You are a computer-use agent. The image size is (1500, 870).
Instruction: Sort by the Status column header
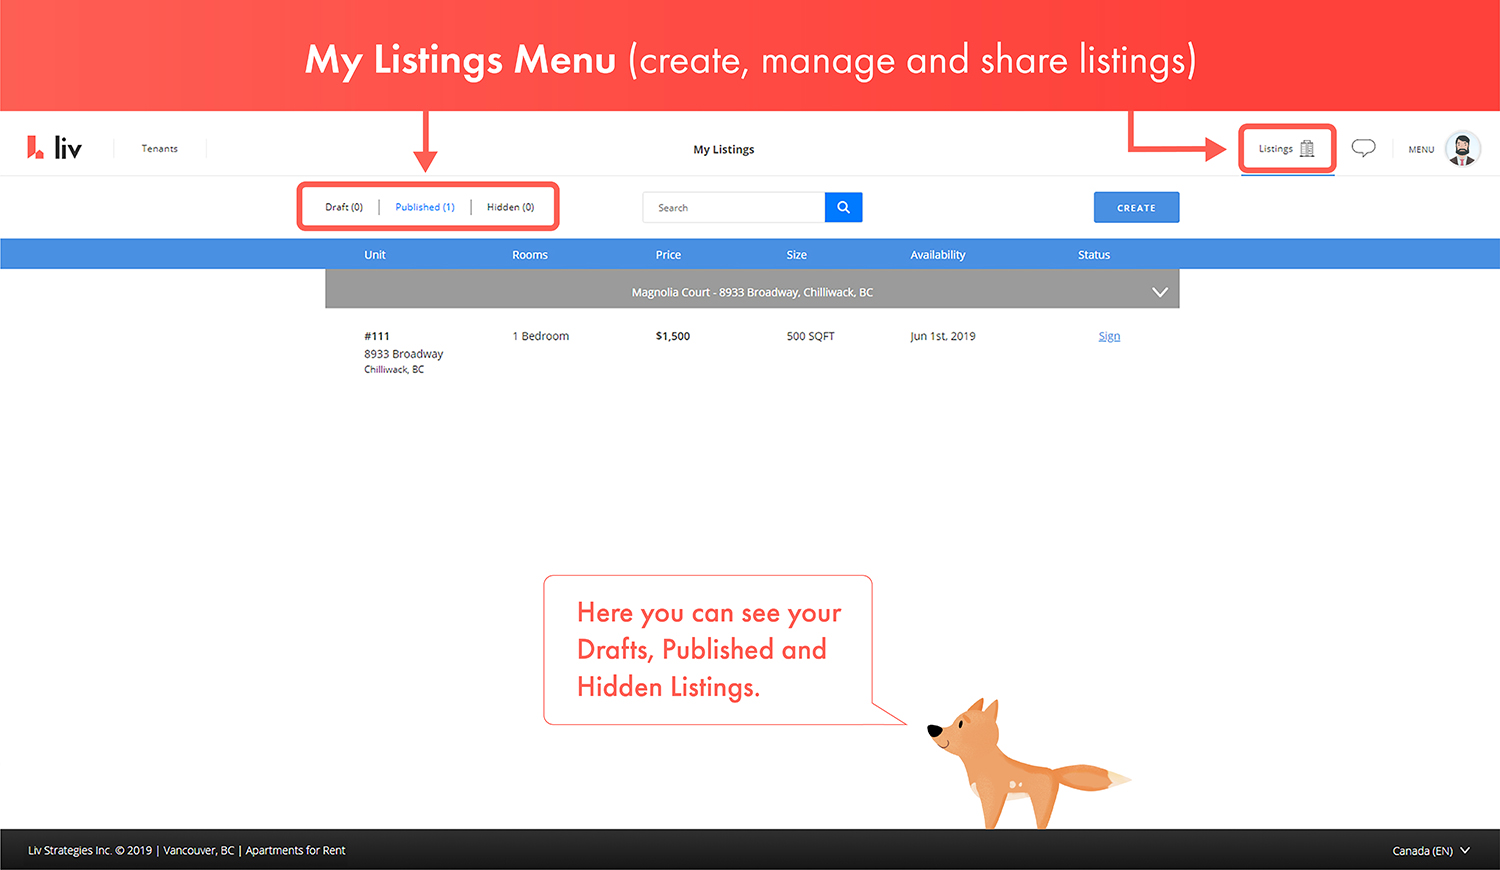(1094, 255)
